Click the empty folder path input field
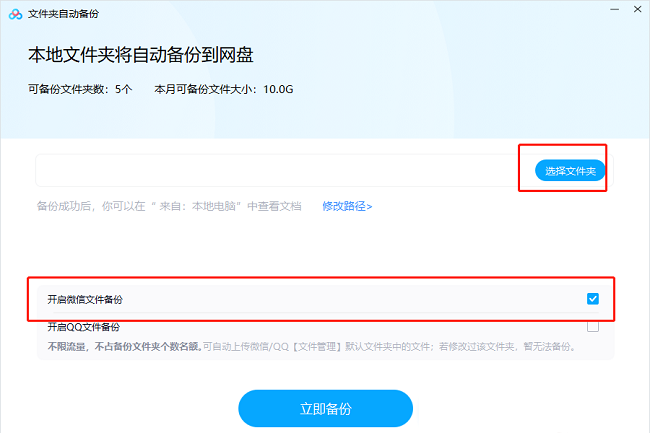 point(275,170)
